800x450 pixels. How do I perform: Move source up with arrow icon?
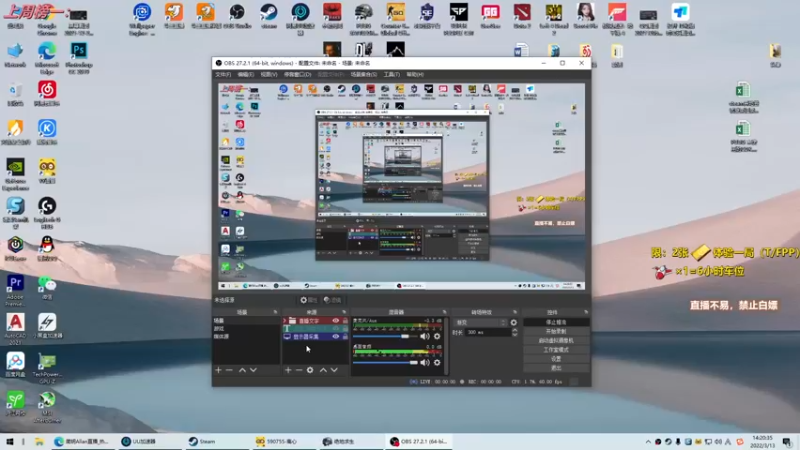[x=323, y=370]
